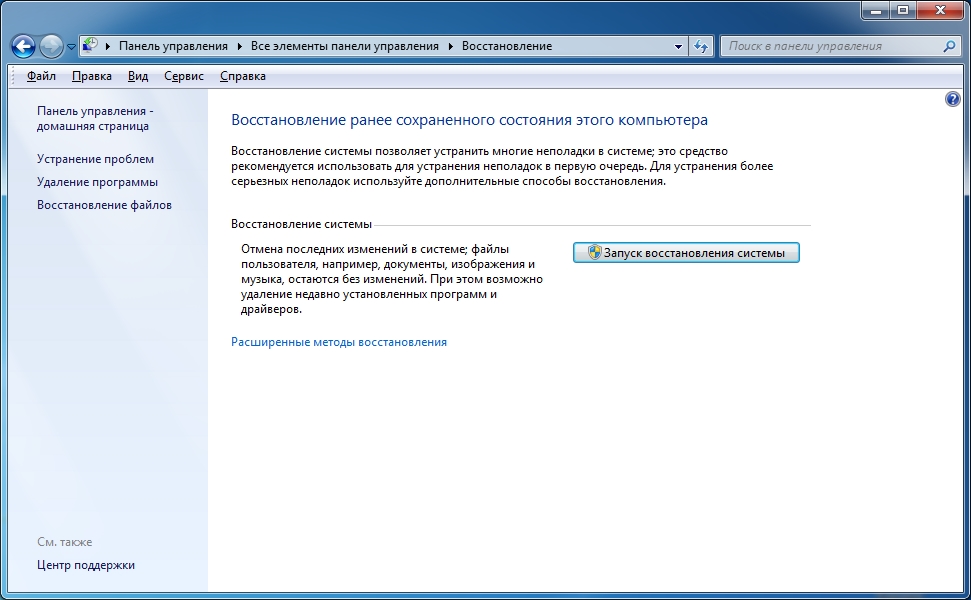Open the Файл menu
Image resolution: width=971 pixels, height=600 pixels.
tap(41, 76)
